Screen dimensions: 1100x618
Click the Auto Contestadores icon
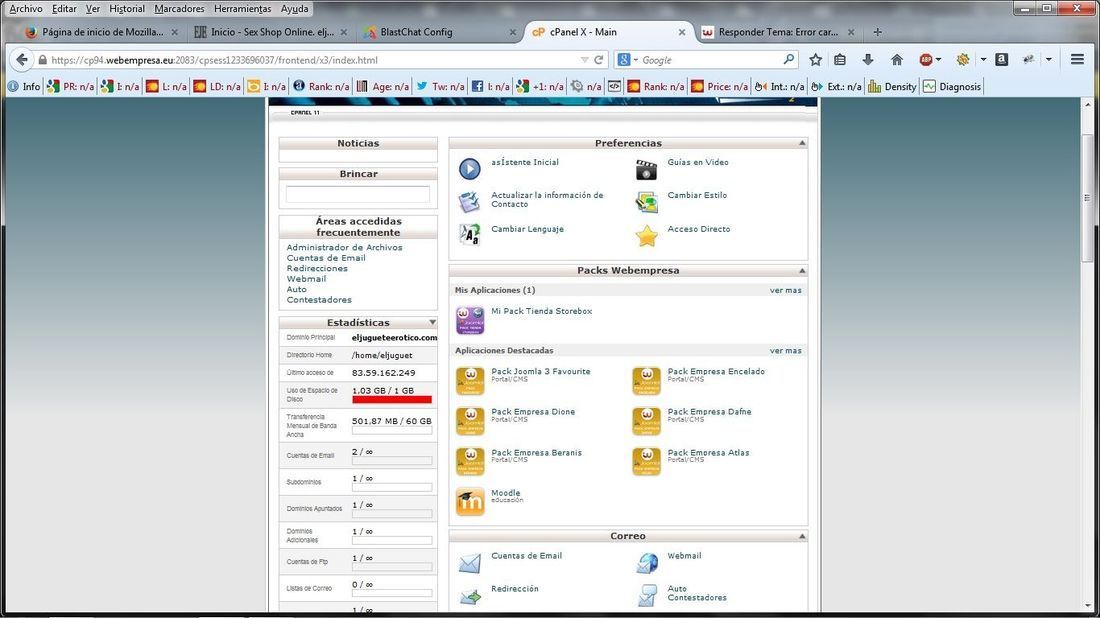(647, 596)
